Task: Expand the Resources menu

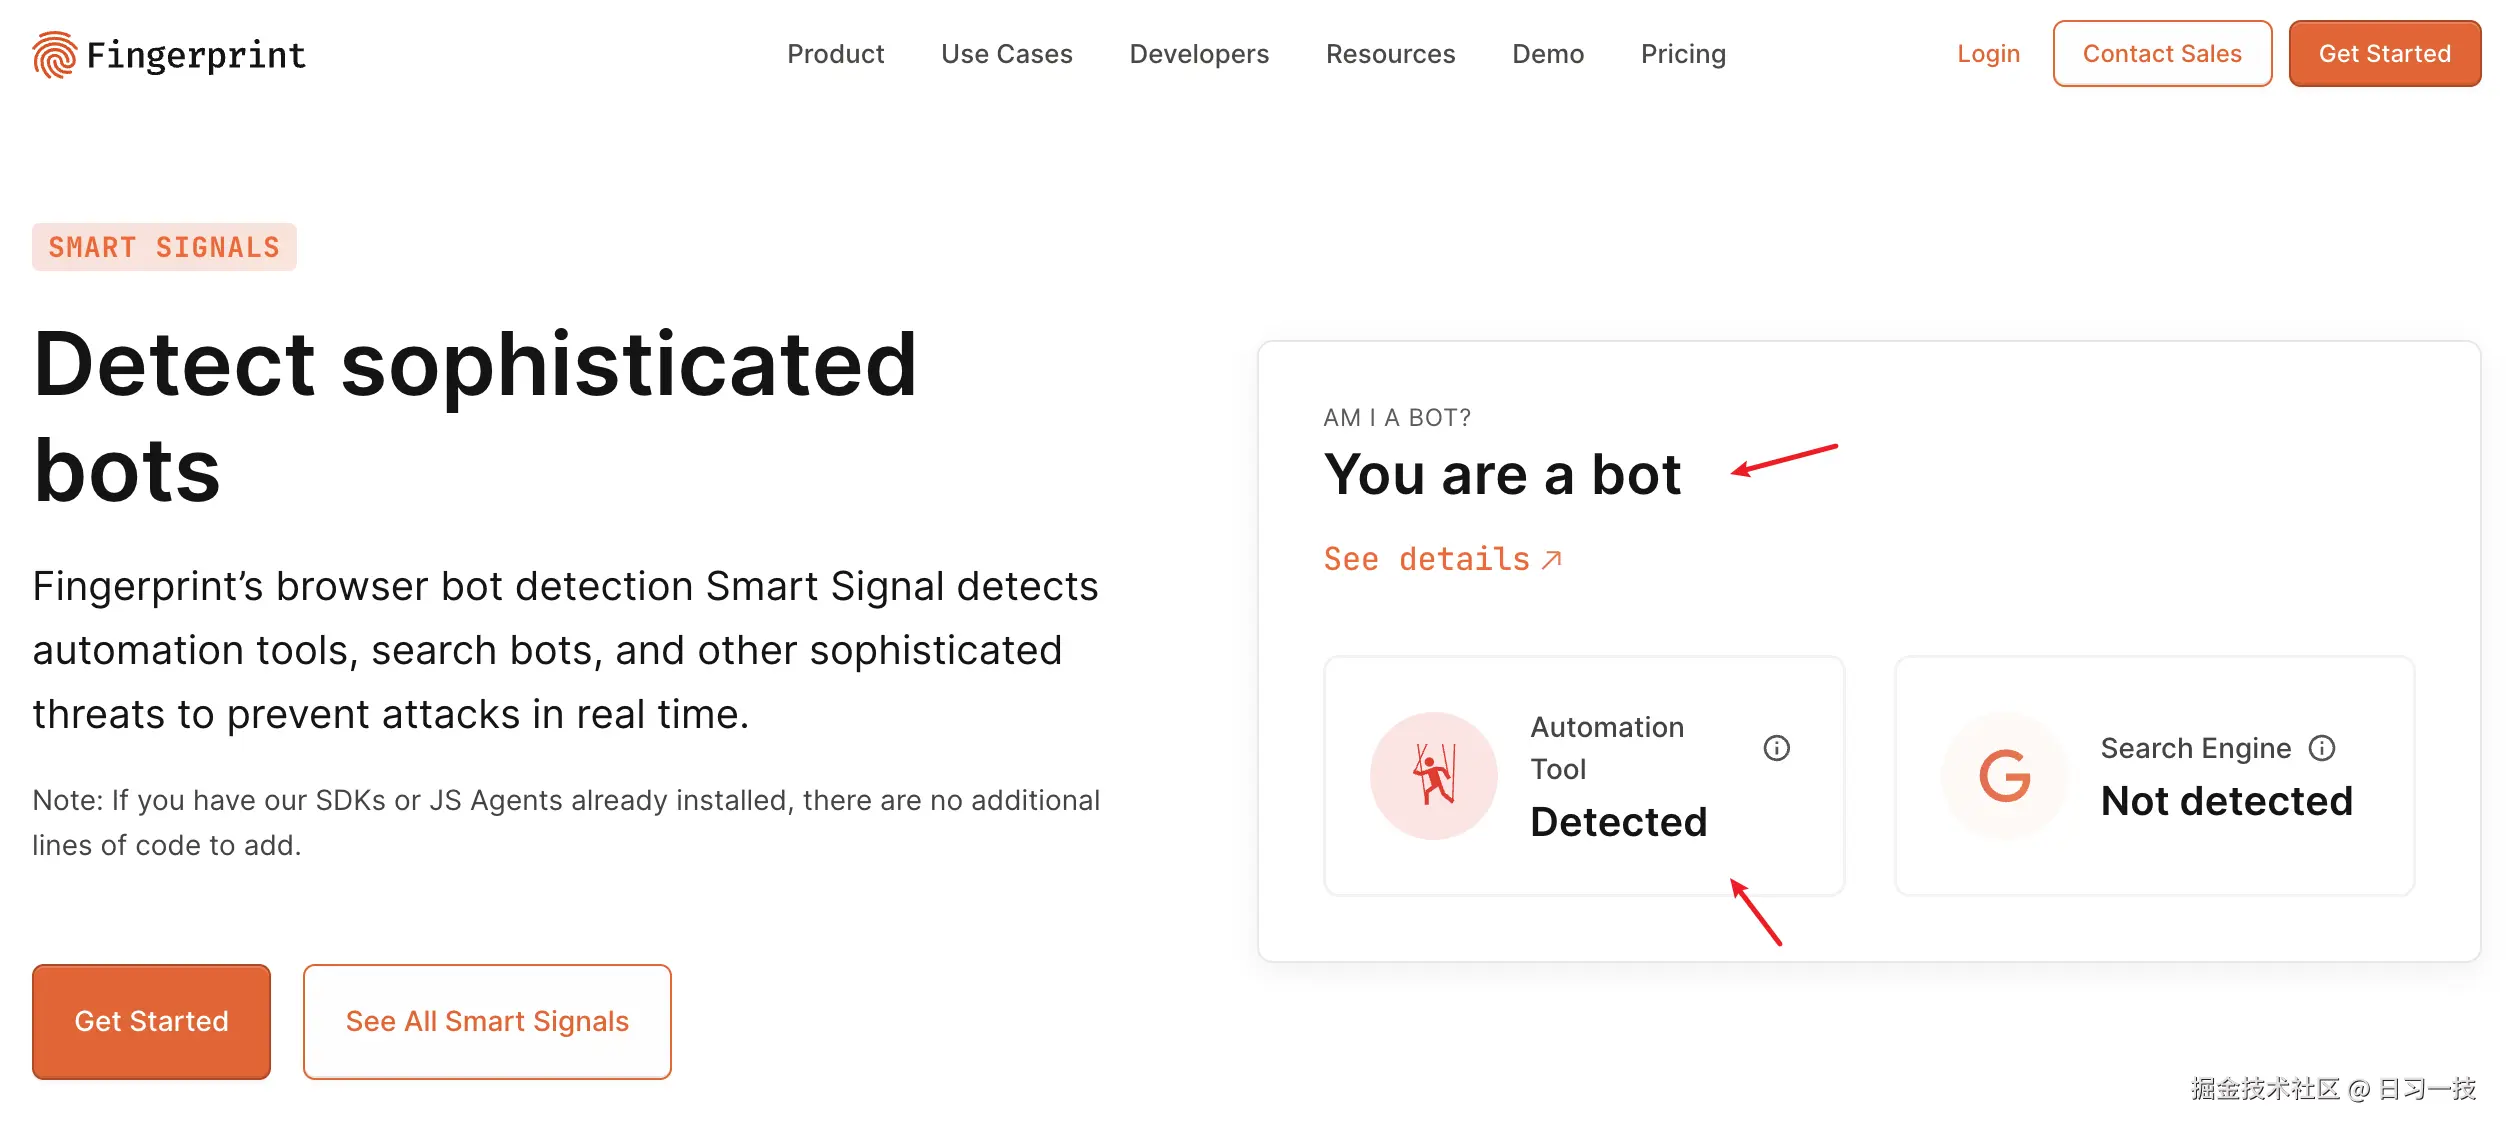Action: [x=1390, y=53]
